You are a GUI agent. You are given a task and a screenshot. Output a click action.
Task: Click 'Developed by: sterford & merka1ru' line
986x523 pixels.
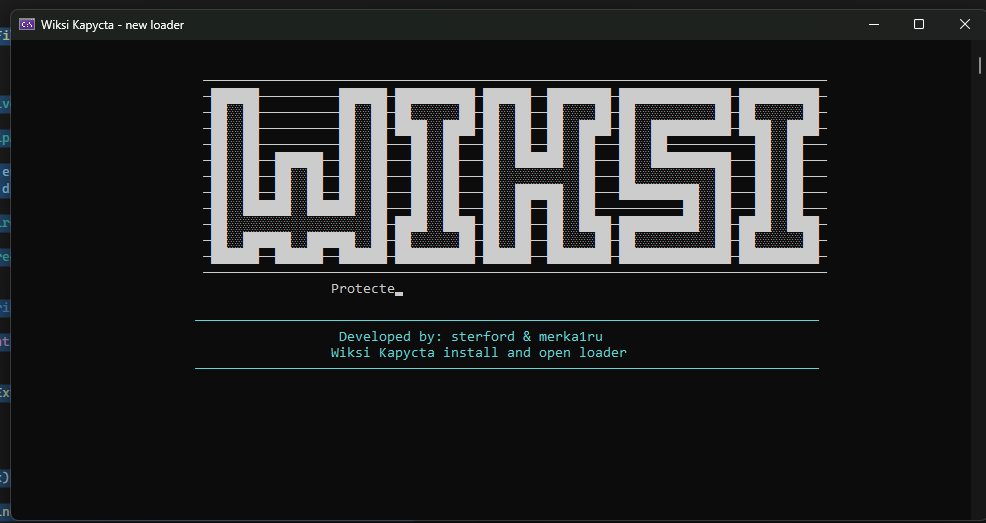tap(470, 336)
